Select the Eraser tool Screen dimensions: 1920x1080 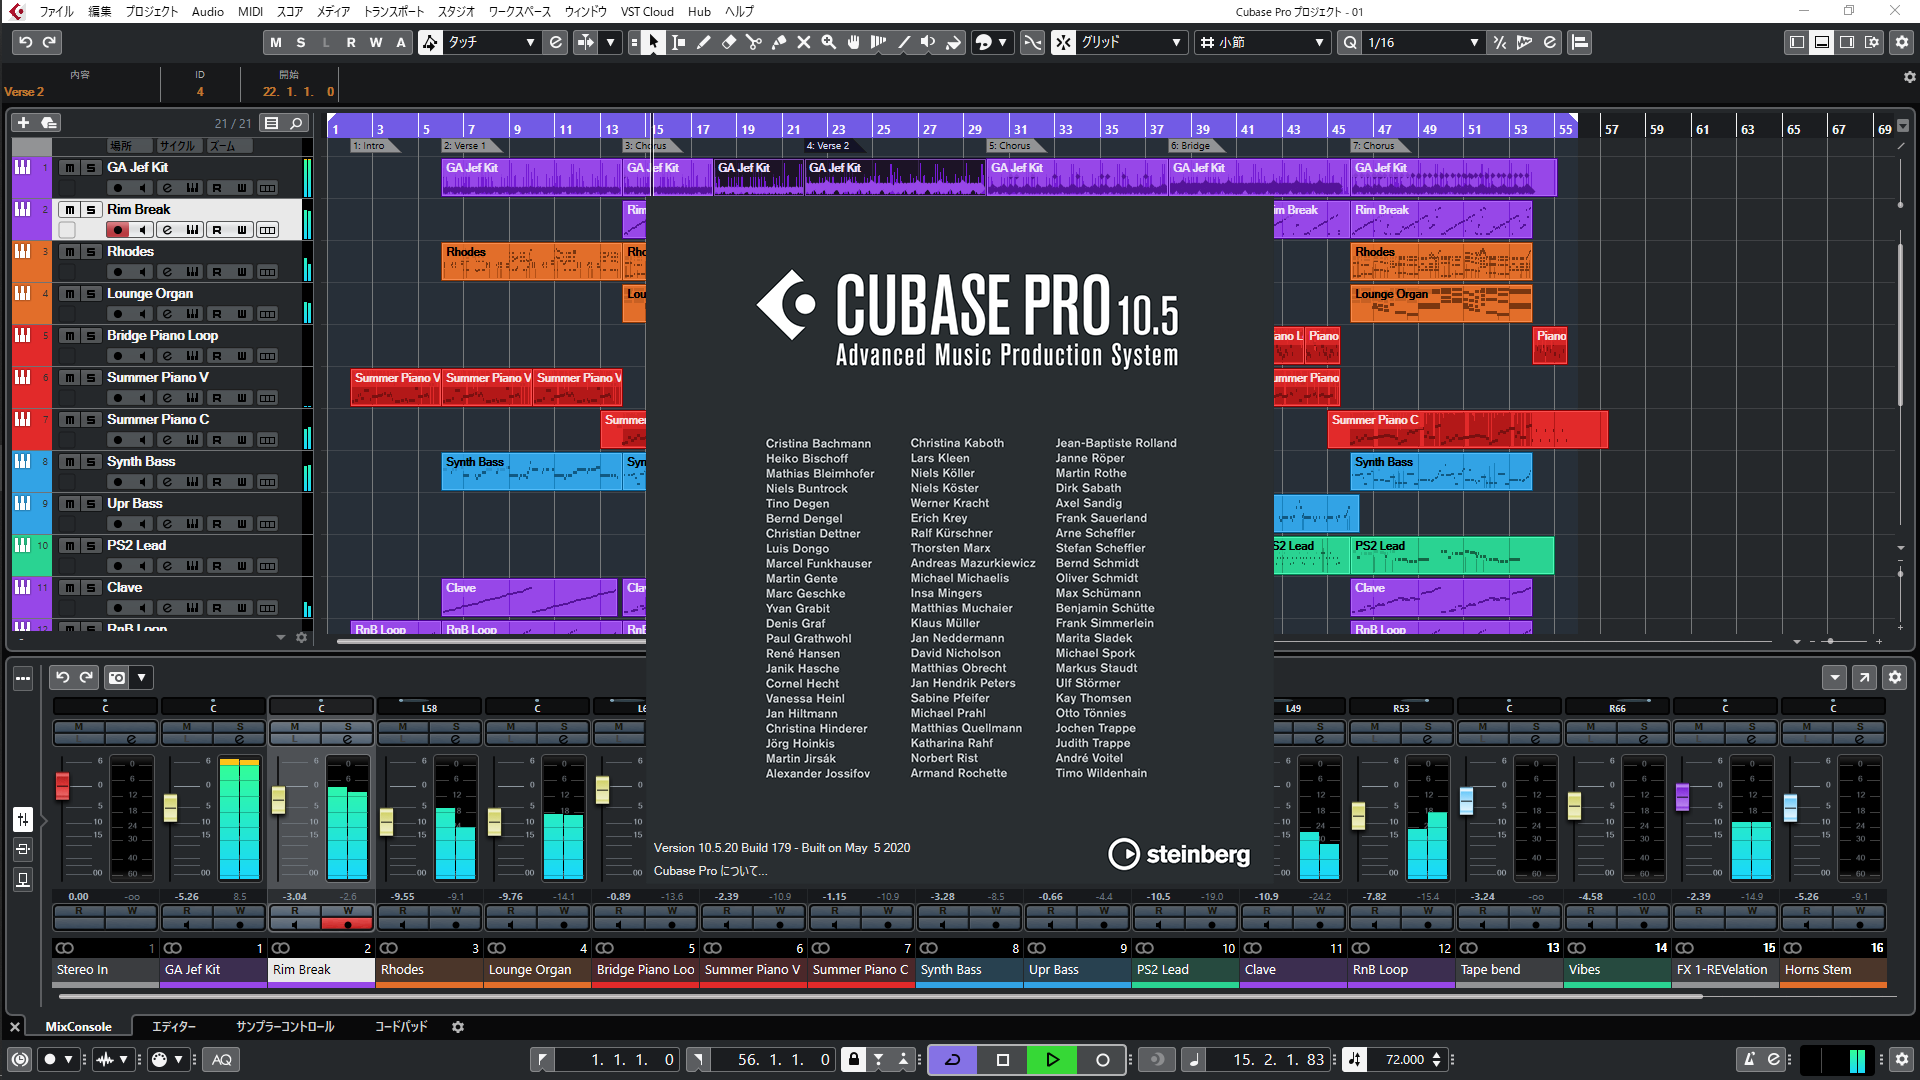[729, 42]
